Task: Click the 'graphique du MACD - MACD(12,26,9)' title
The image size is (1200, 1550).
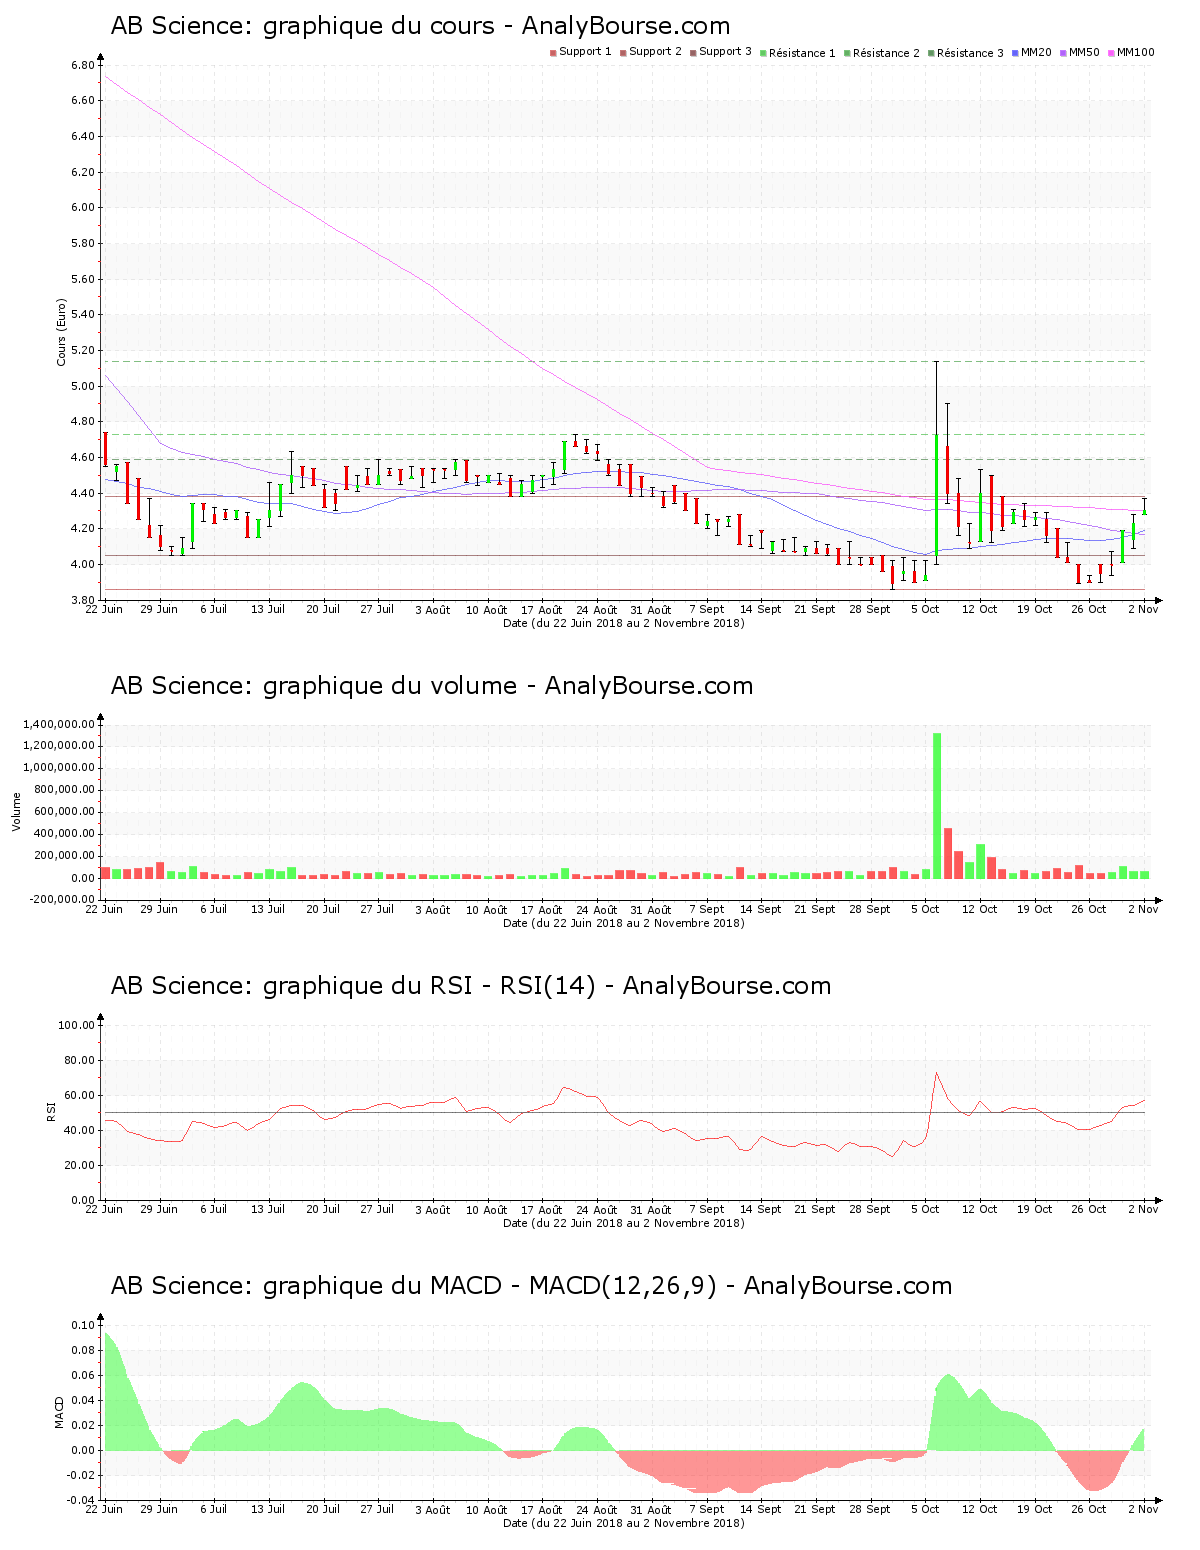Action: pyautogui.click(x=531, y=1286)
